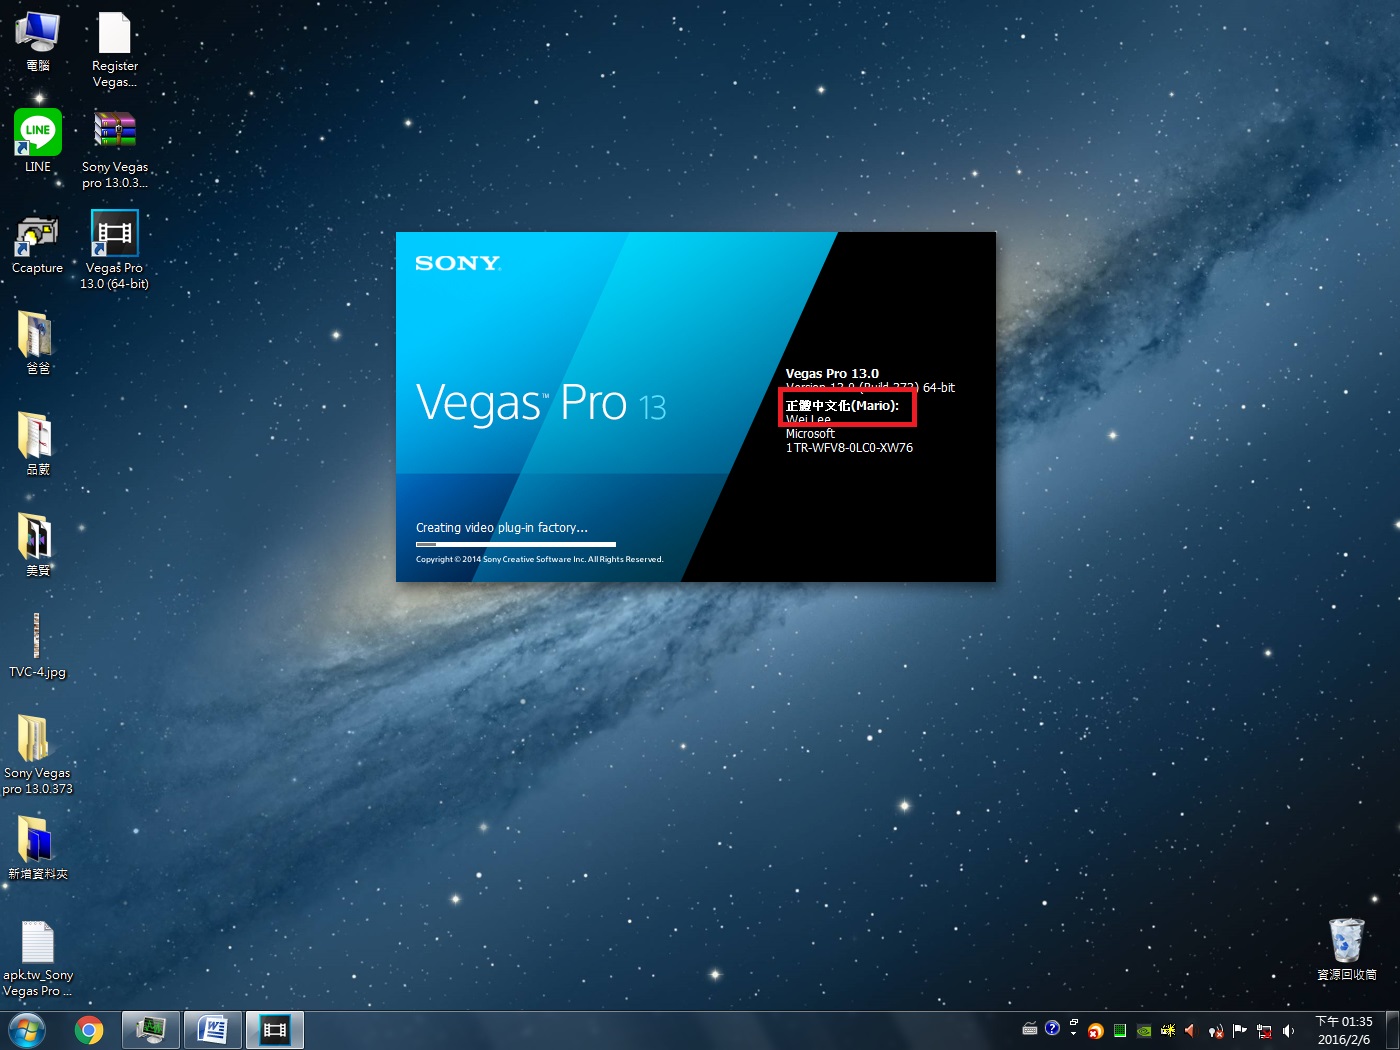Select the 爸爸 folder on desktop

tap(37, 343)
